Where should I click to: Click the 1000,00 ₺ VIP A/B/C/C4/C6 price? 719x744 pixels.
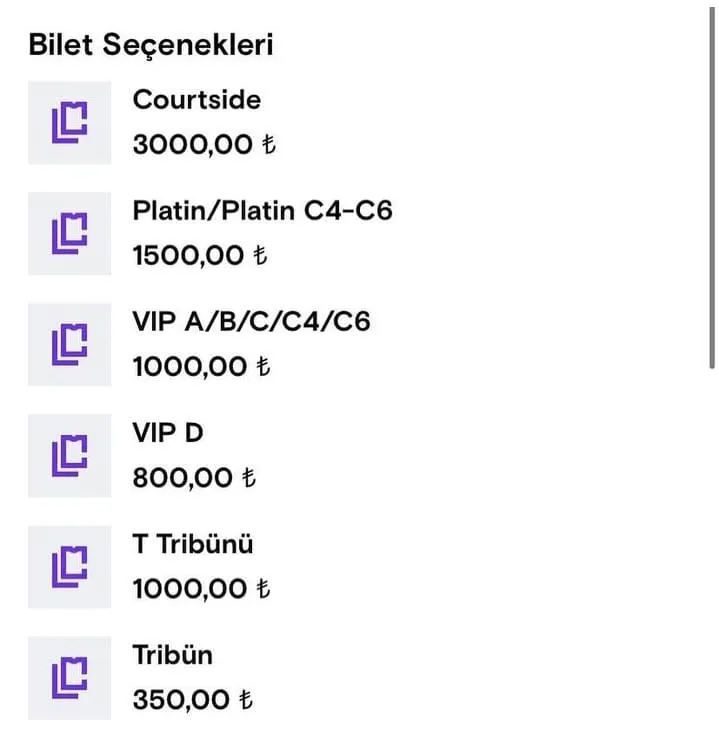[x=201, y=367]
